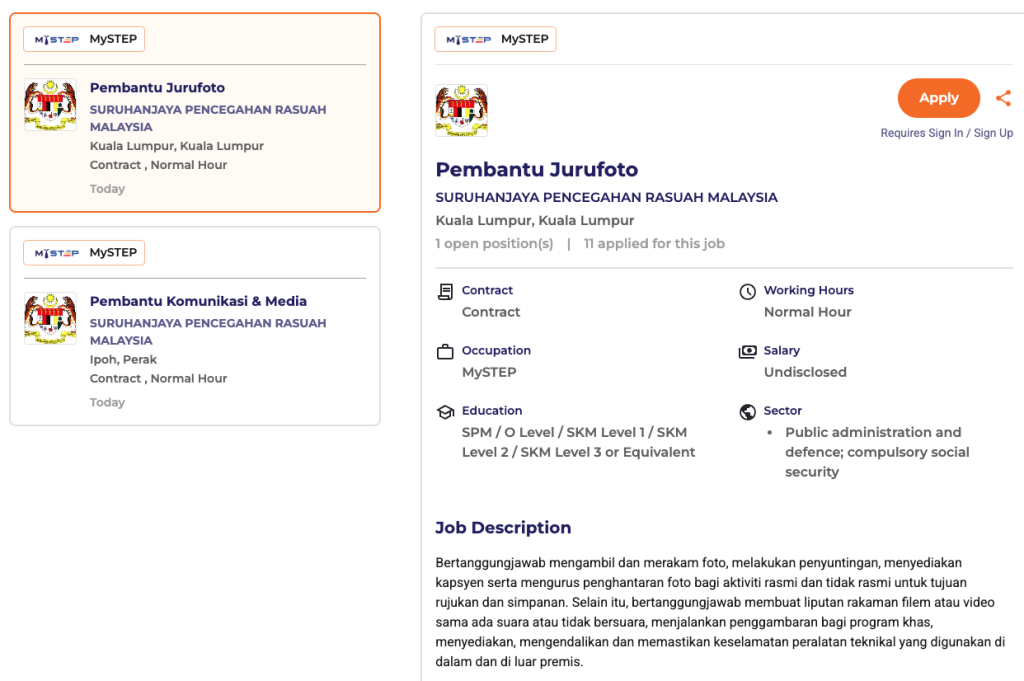Click MySTEP badge atop the job details panel

(x=495, y=39)
